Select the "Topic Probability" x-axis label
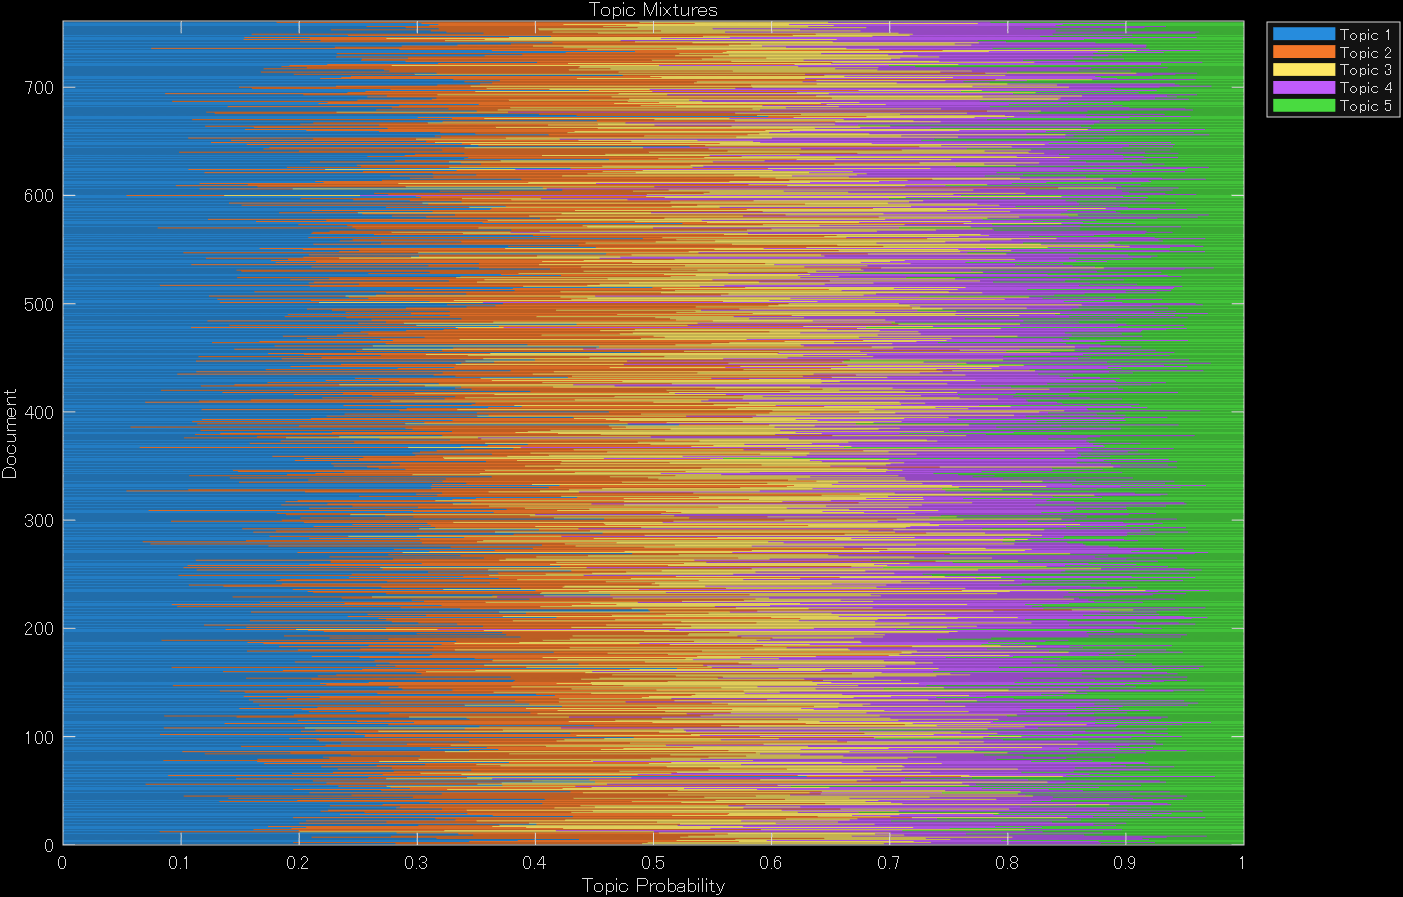1403x897 pixels. (653, 886)
